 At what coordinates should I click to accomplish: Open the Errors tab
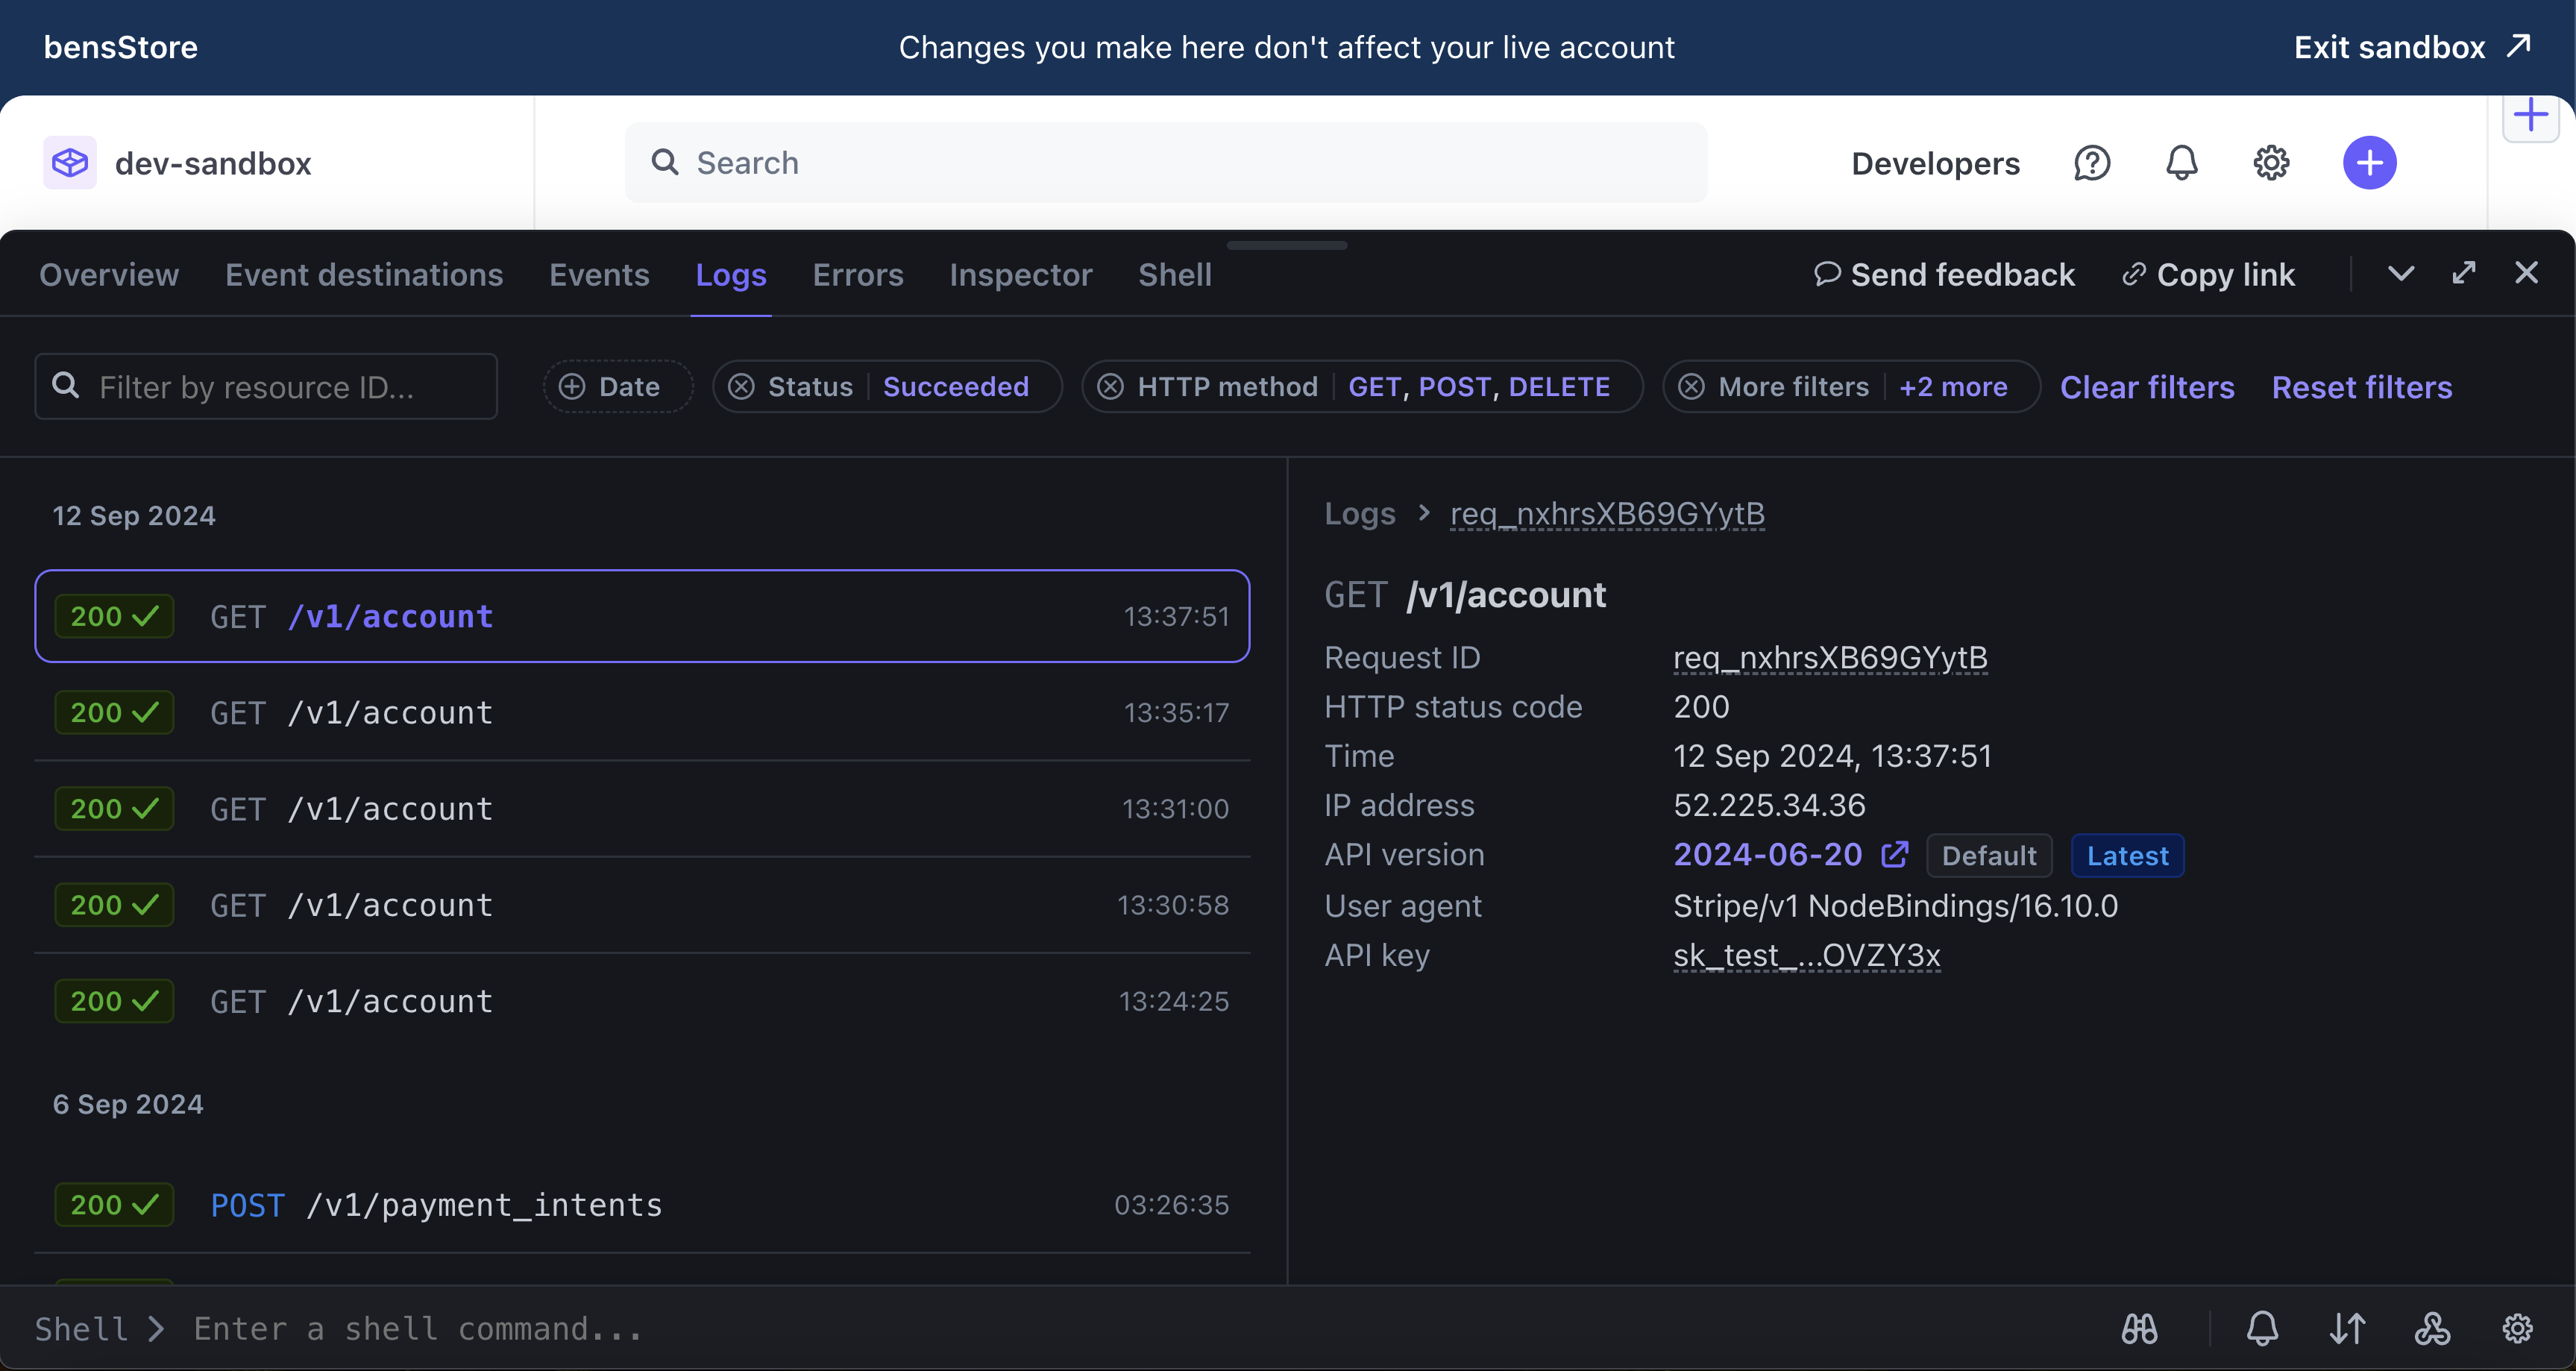858,274
